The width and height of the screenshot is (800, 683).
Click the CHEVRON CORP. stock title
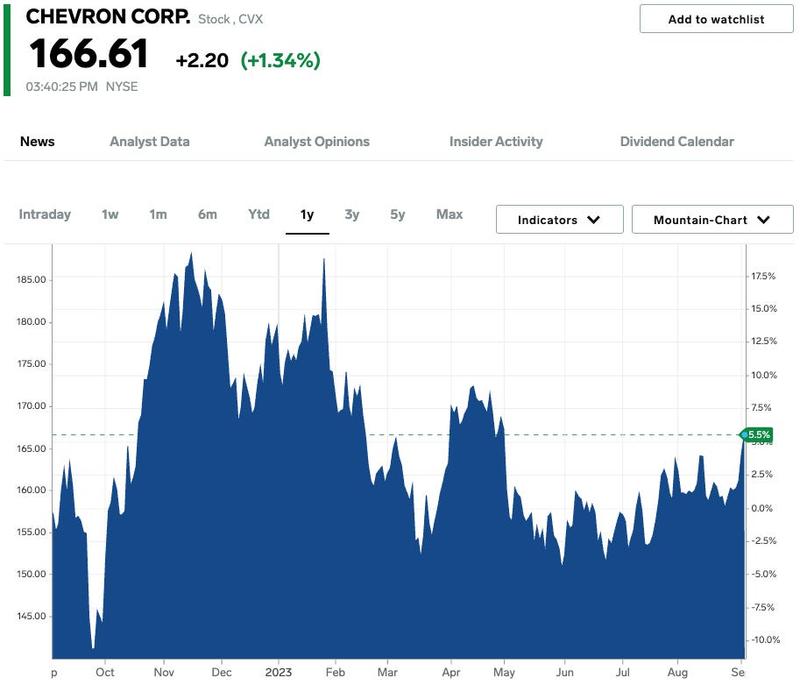tap(108, 17)
